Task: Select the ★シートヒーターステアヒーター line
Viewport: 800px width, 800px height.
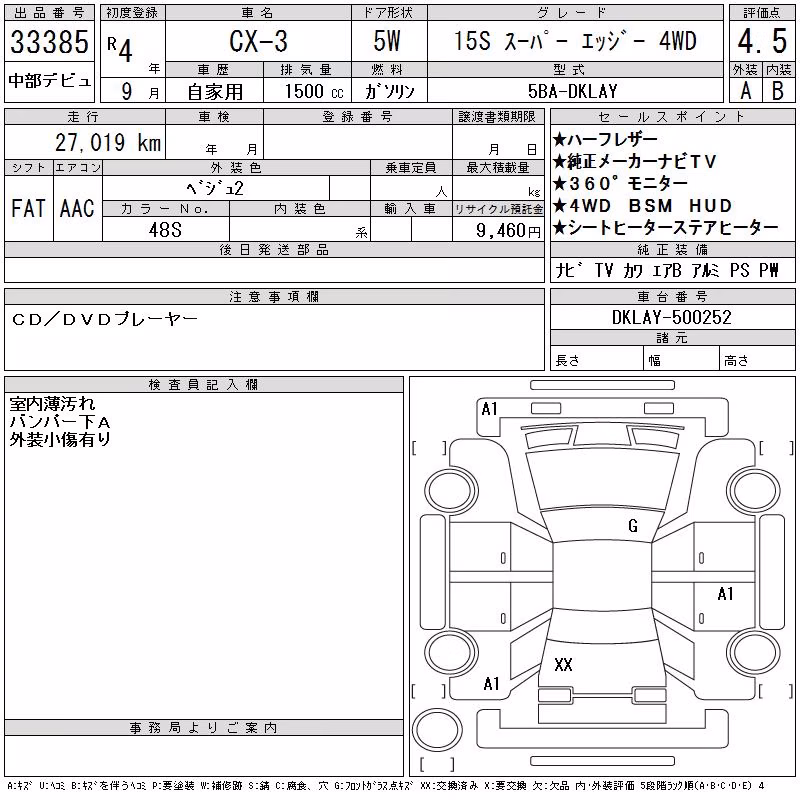Action: (665, 227)
